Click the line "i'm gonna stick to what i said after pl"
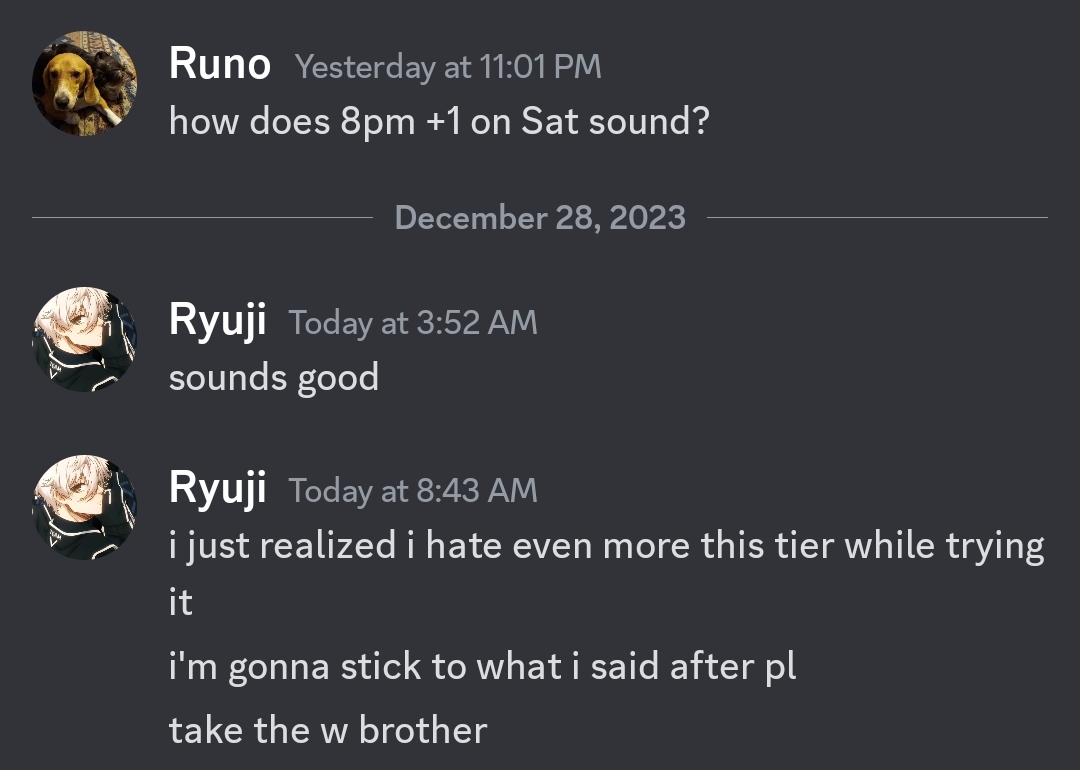Screen dimensions: 1080x770 click(x=482, y=667)
